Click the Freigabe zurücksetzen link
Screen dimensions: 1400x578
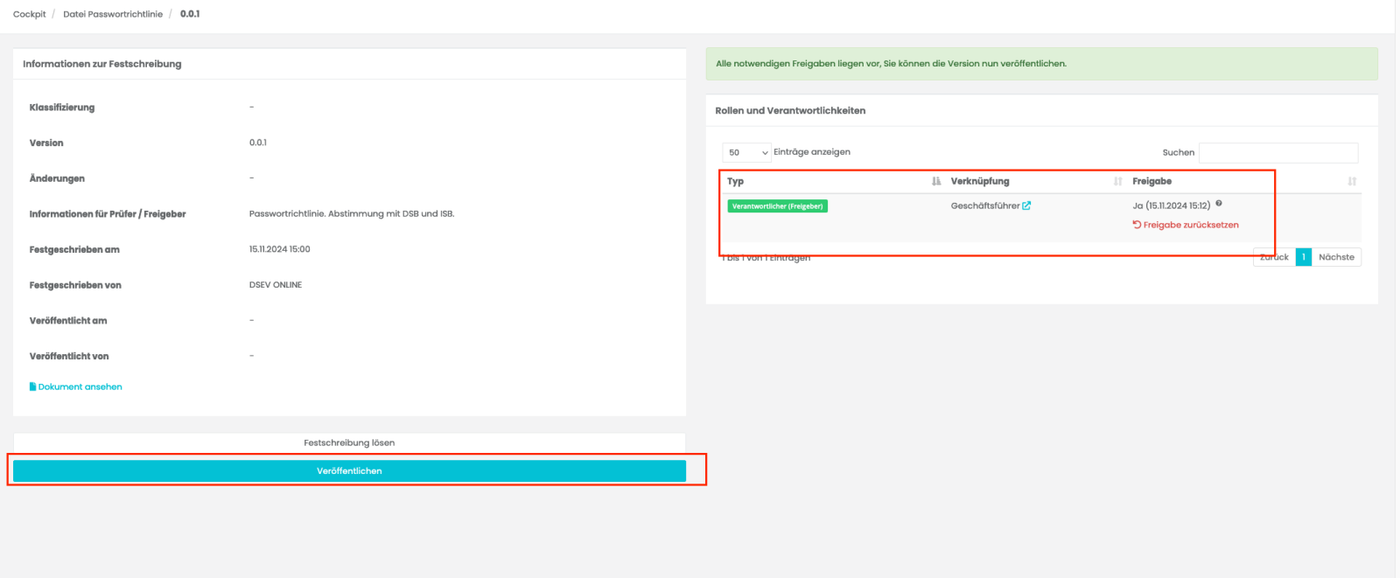tap(1191, 225)
